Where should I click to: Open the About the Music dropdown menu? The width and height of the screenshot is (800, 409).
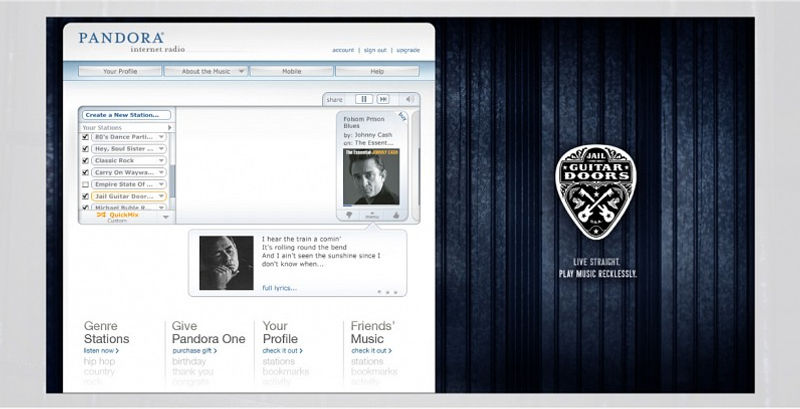(206, 71)
